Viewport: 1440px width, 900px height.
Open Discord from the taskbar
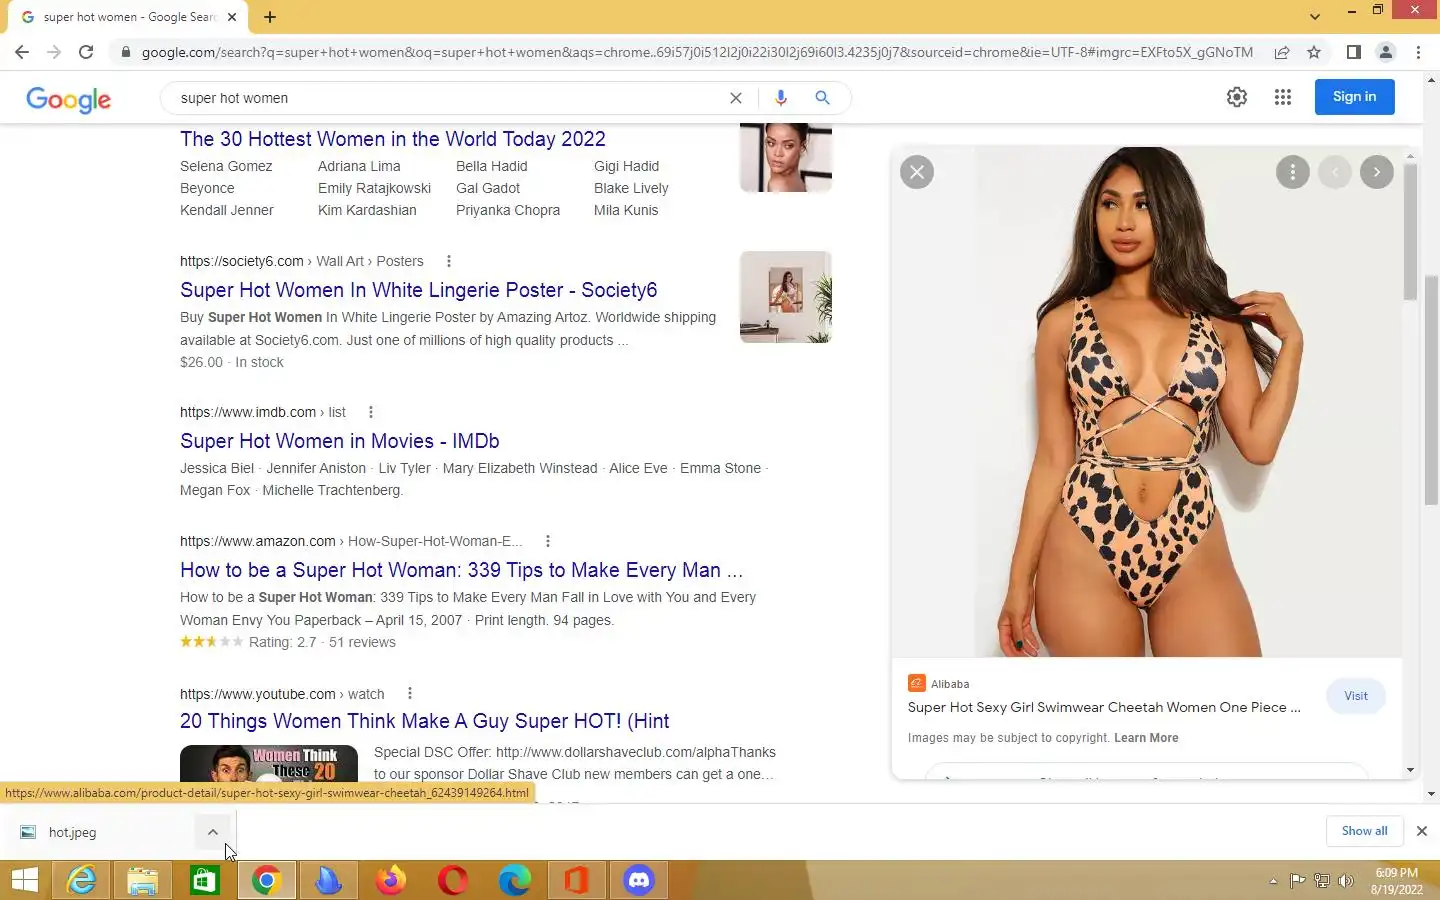click(639, 880)
